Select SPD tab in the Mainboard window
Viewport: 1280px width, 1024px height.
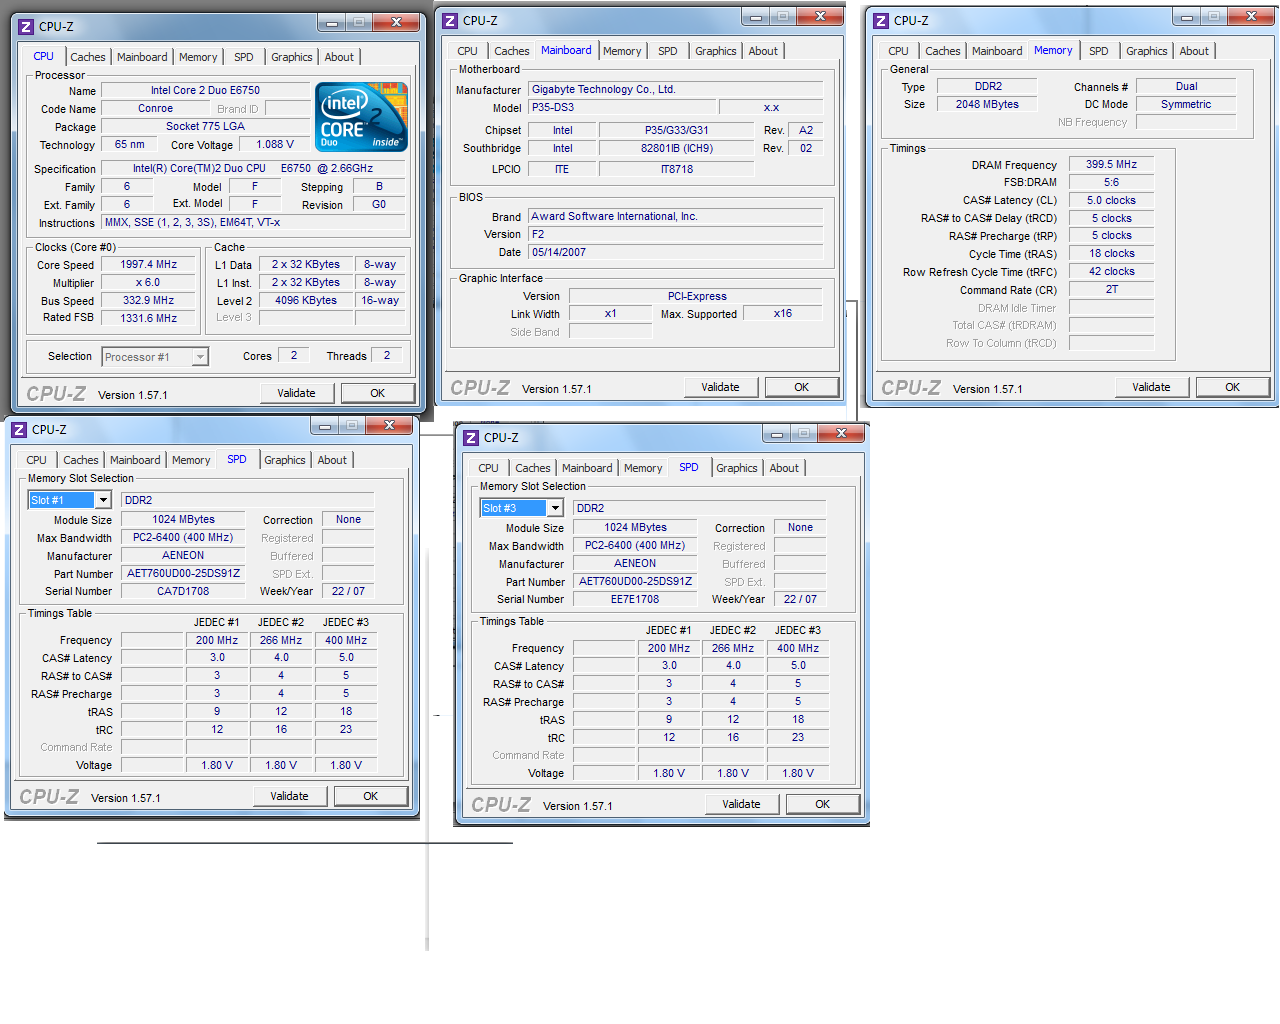pos(668,51)
